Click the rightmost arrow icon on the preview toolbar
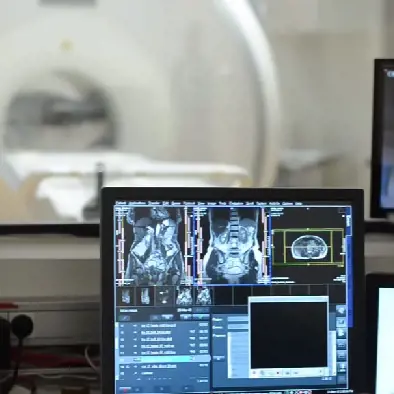 coord(321,372)
